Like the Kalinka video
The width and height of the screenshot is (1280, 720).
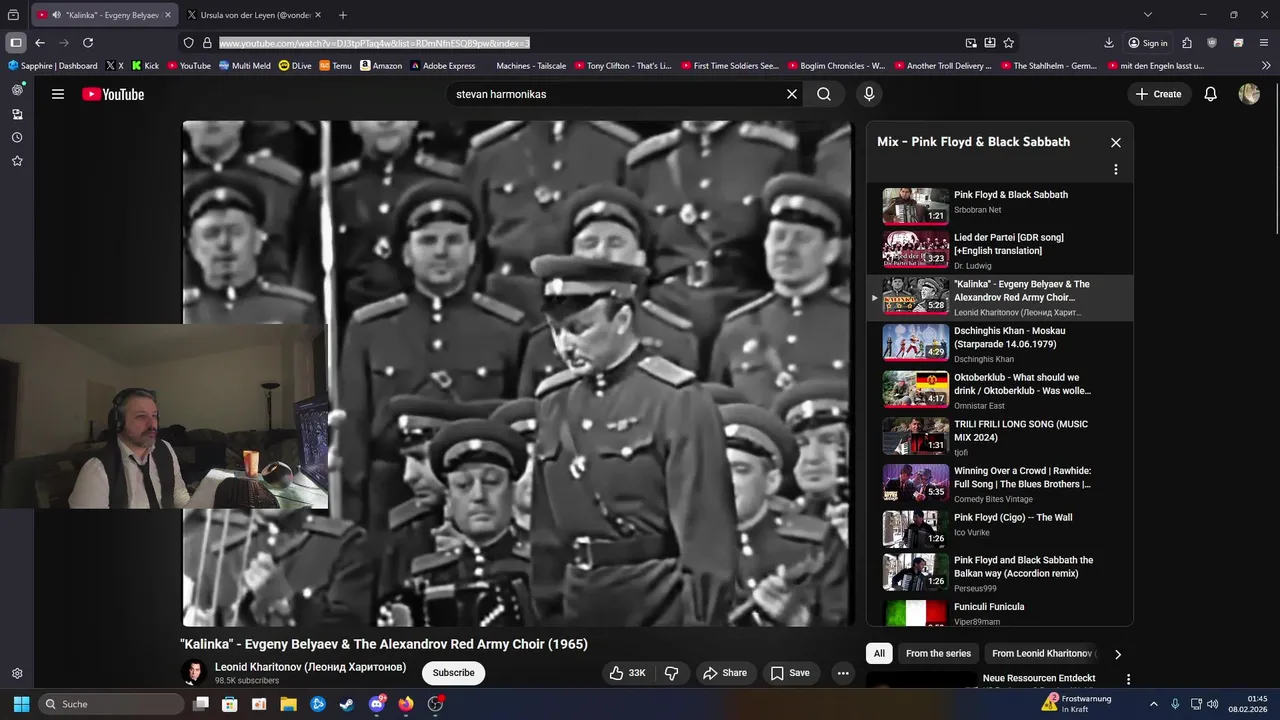coord(627,673)
